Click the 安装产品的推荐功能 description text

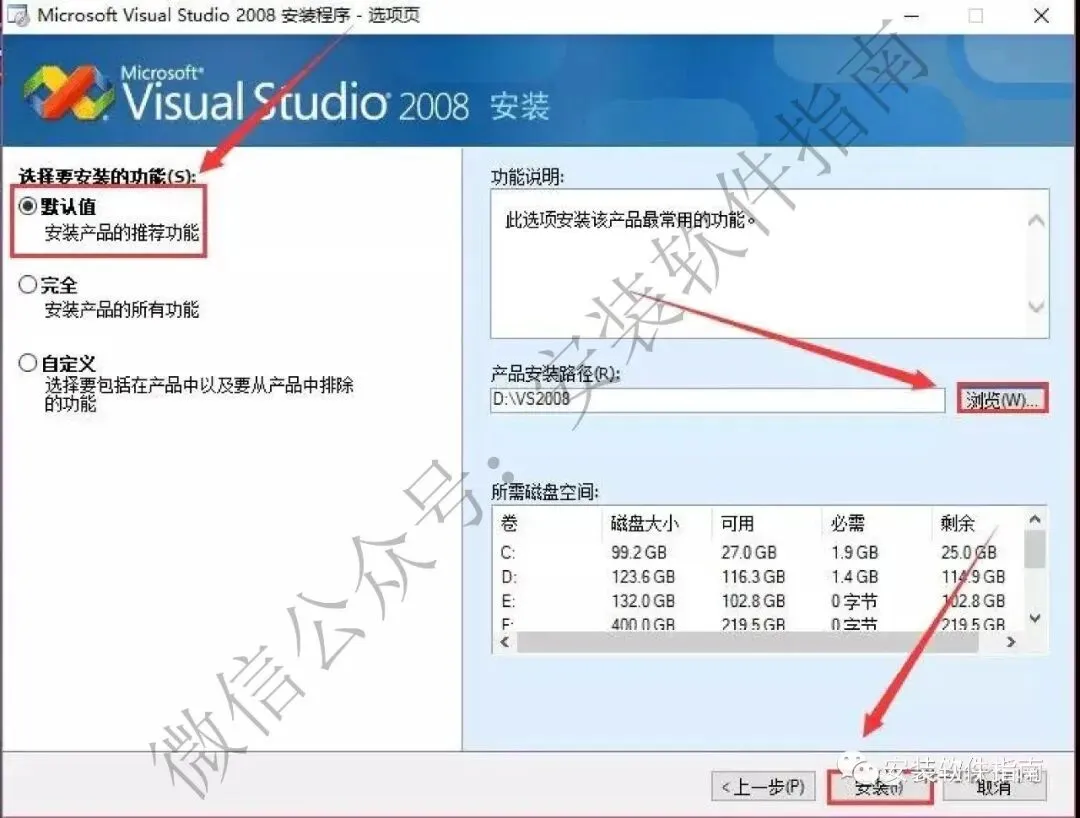pos(122,233)
